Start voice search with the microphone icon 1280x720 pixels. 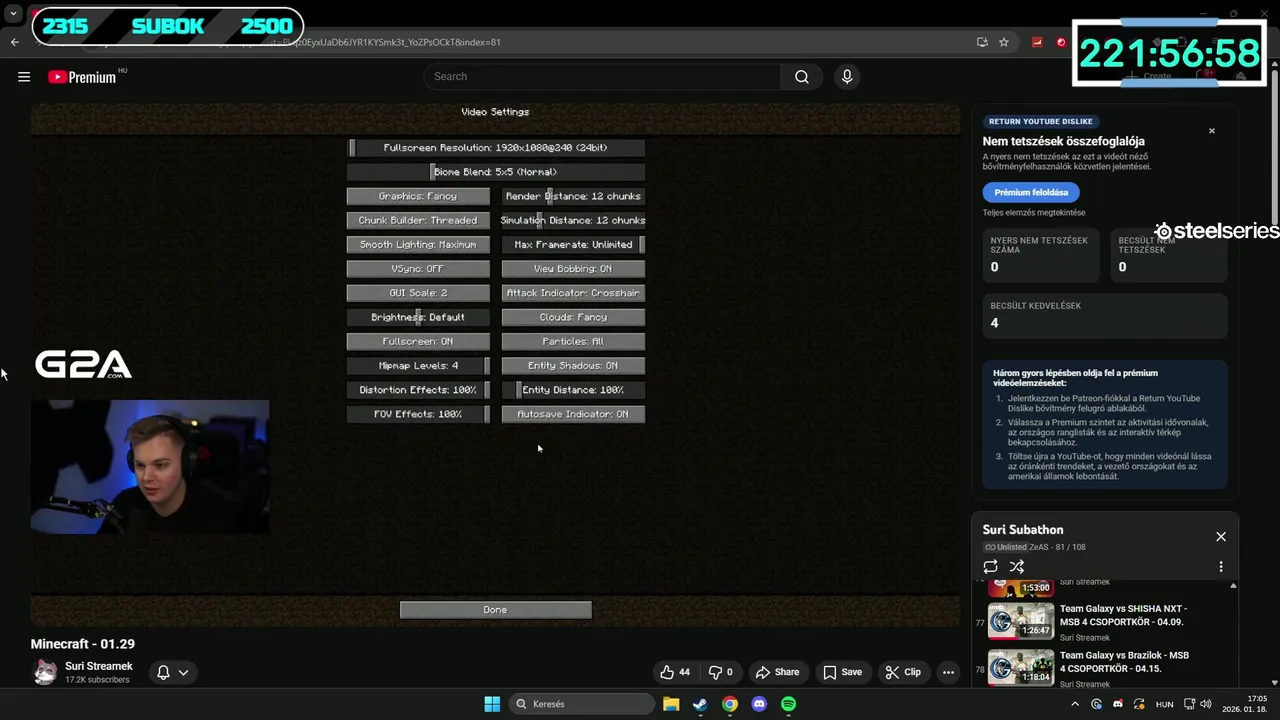pos(847,77)
